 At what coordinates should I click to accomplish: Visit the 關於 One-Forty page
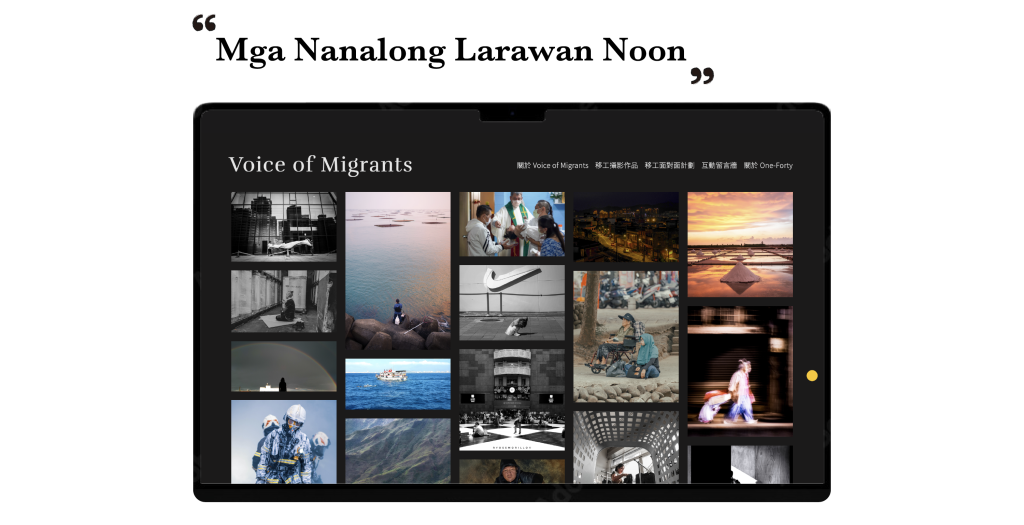tap(768, 166)
